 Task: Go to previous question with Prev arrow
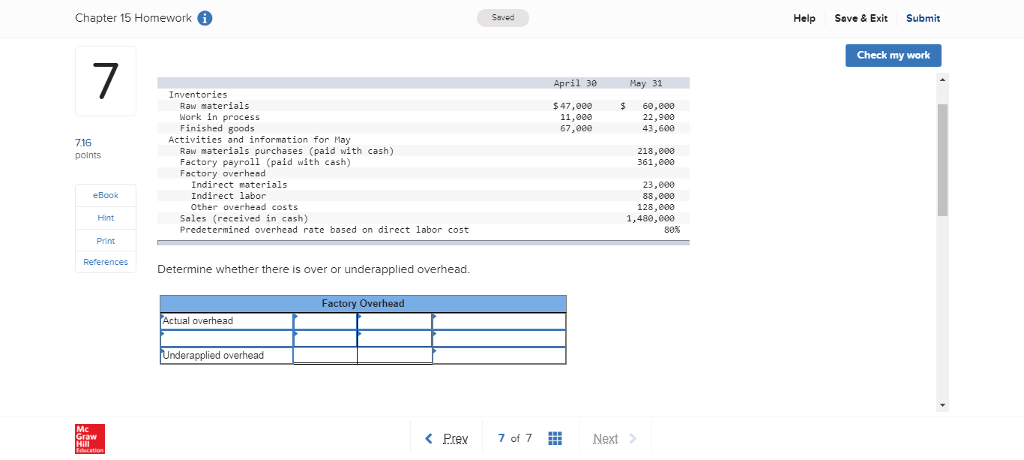pos(446,438)
